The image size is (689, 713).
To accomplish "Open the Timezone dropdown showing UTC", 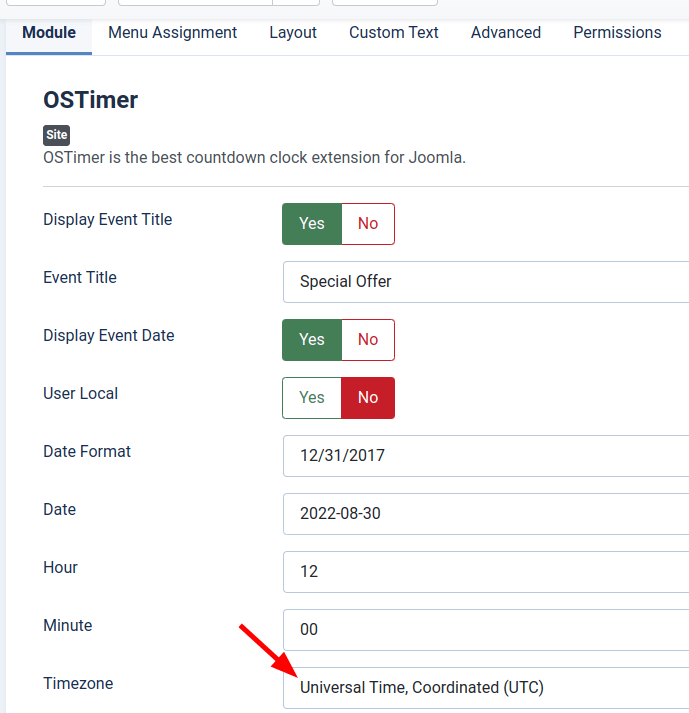I will click(486, 688).
